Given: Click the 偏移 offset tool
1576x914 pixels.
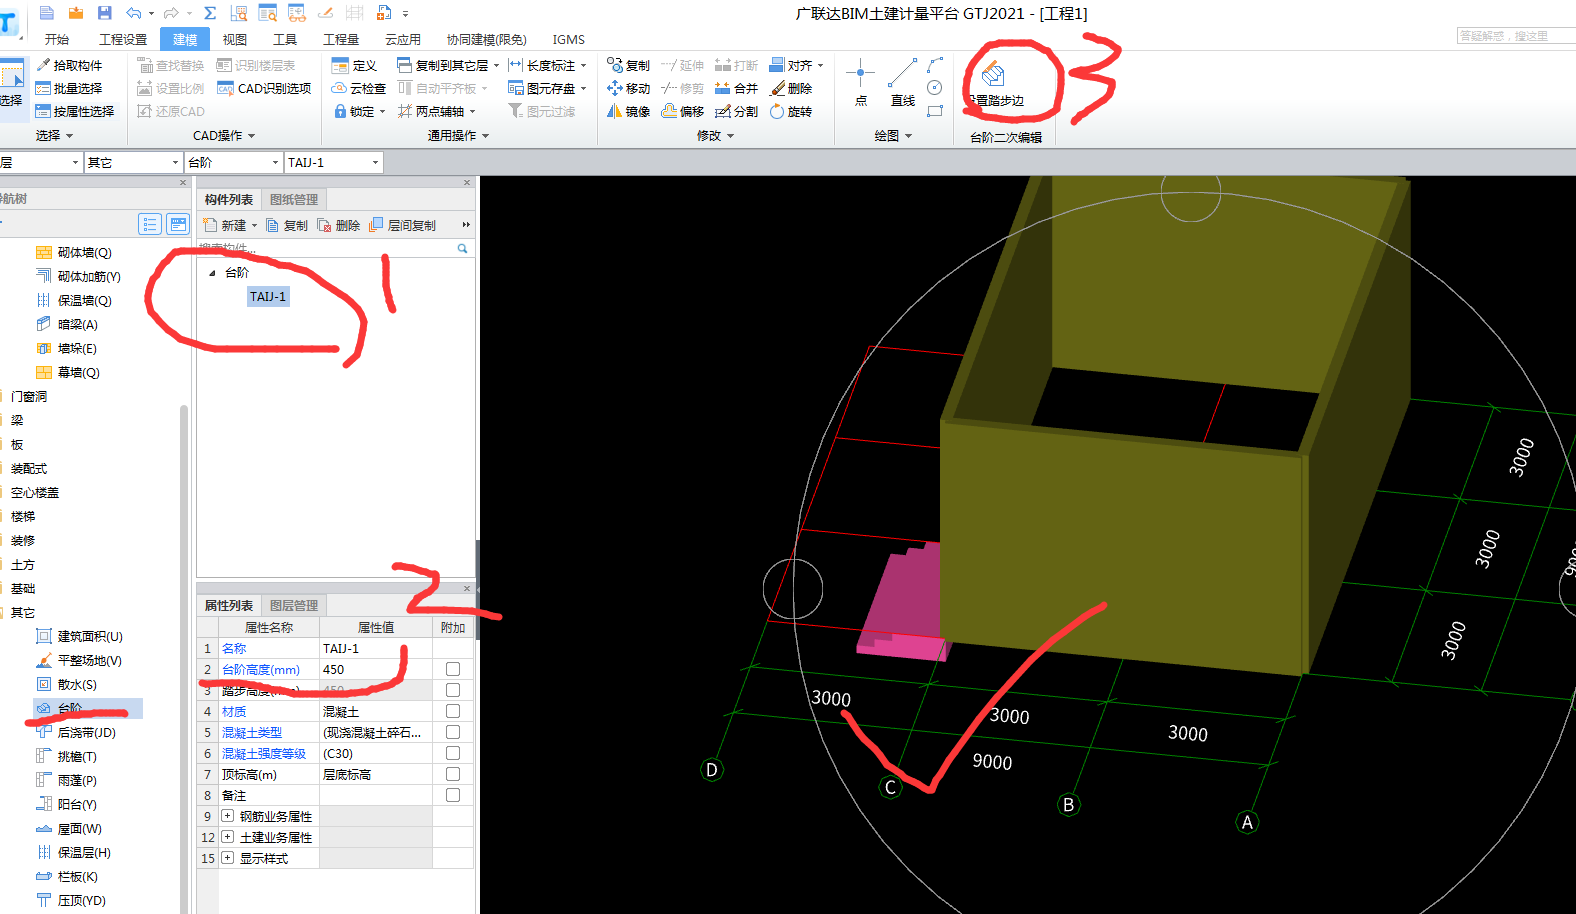Looking at the screenshot, I should [683, 111].
